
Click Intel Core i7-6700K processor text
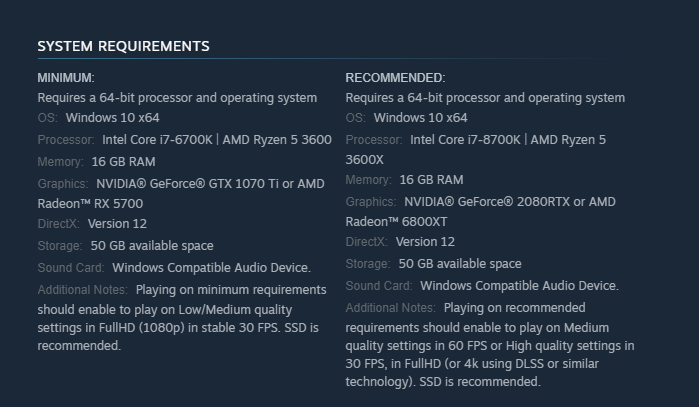click(x=157, y=140)
